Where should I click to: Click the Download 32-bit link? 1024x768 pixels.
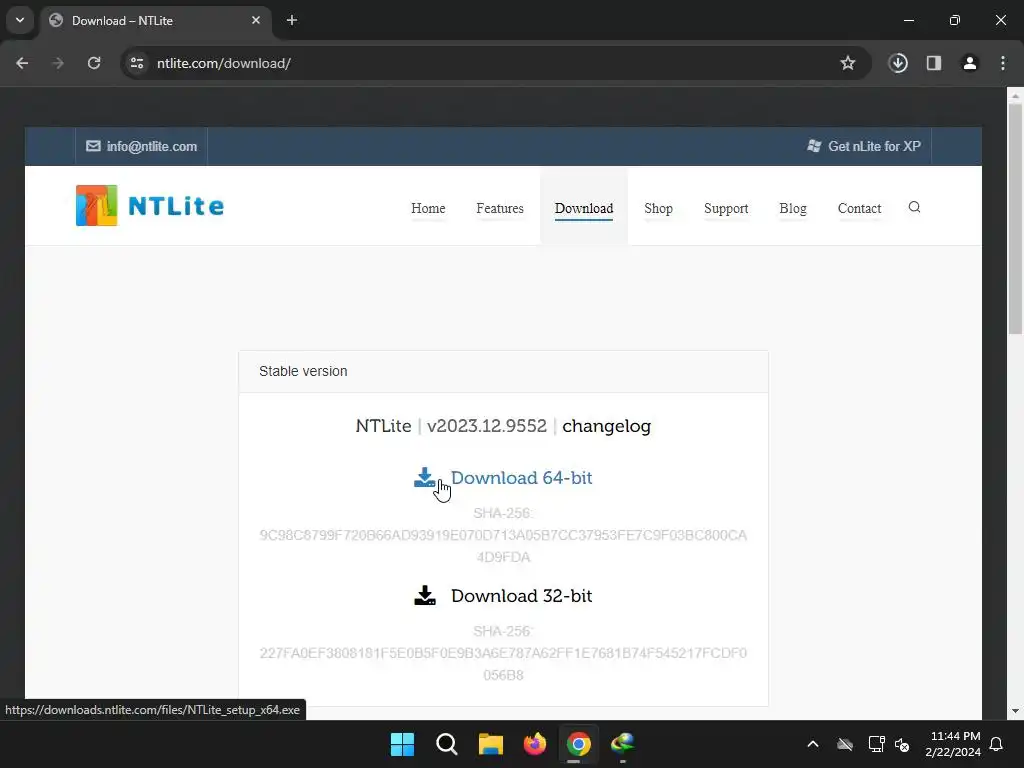[521, 596]
